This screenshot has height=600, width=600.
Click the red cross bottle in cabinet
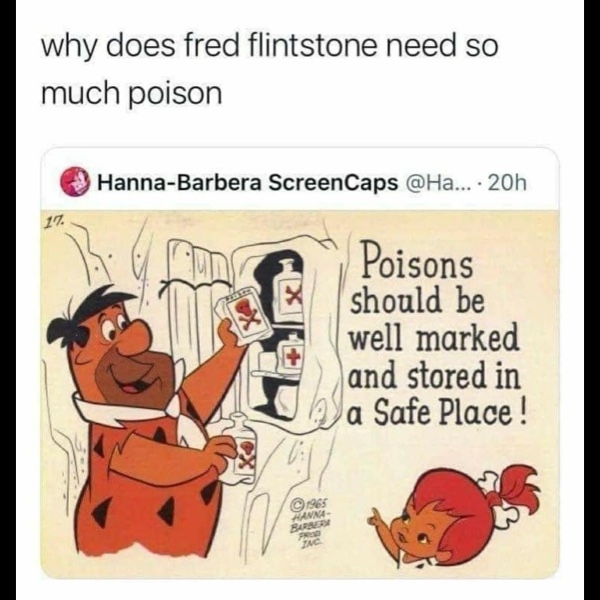point(290,356)
